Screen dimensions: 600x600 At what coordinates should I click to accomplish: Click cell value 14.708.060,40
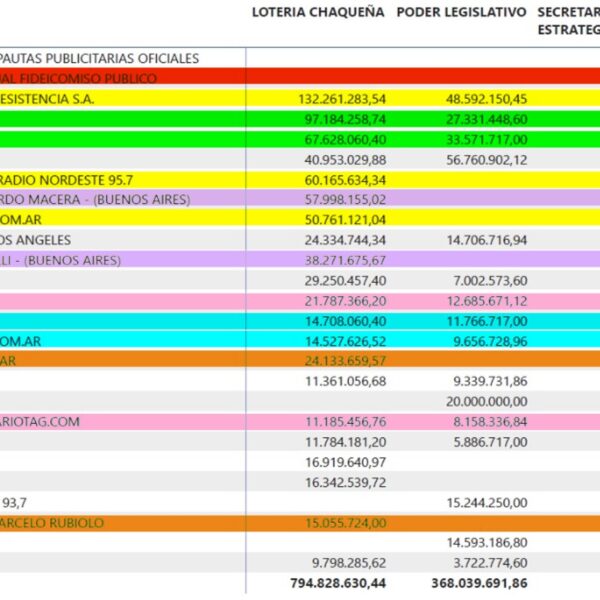(x=345, y=321)
